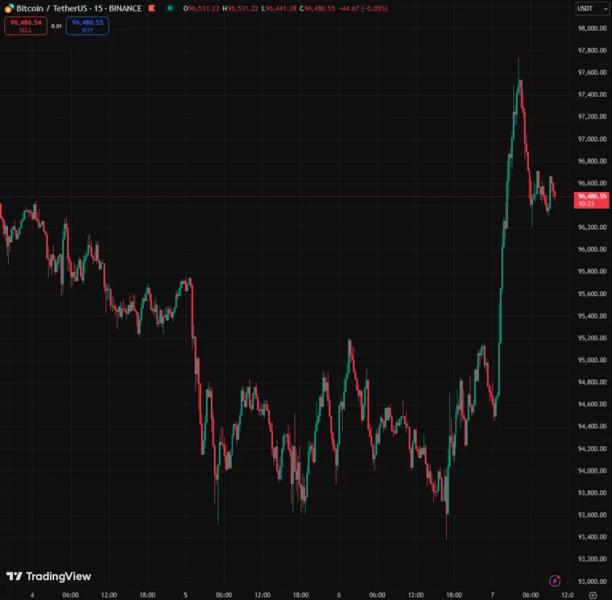
Task: Click date label 7 on time axis
Action: coord(492,594)
